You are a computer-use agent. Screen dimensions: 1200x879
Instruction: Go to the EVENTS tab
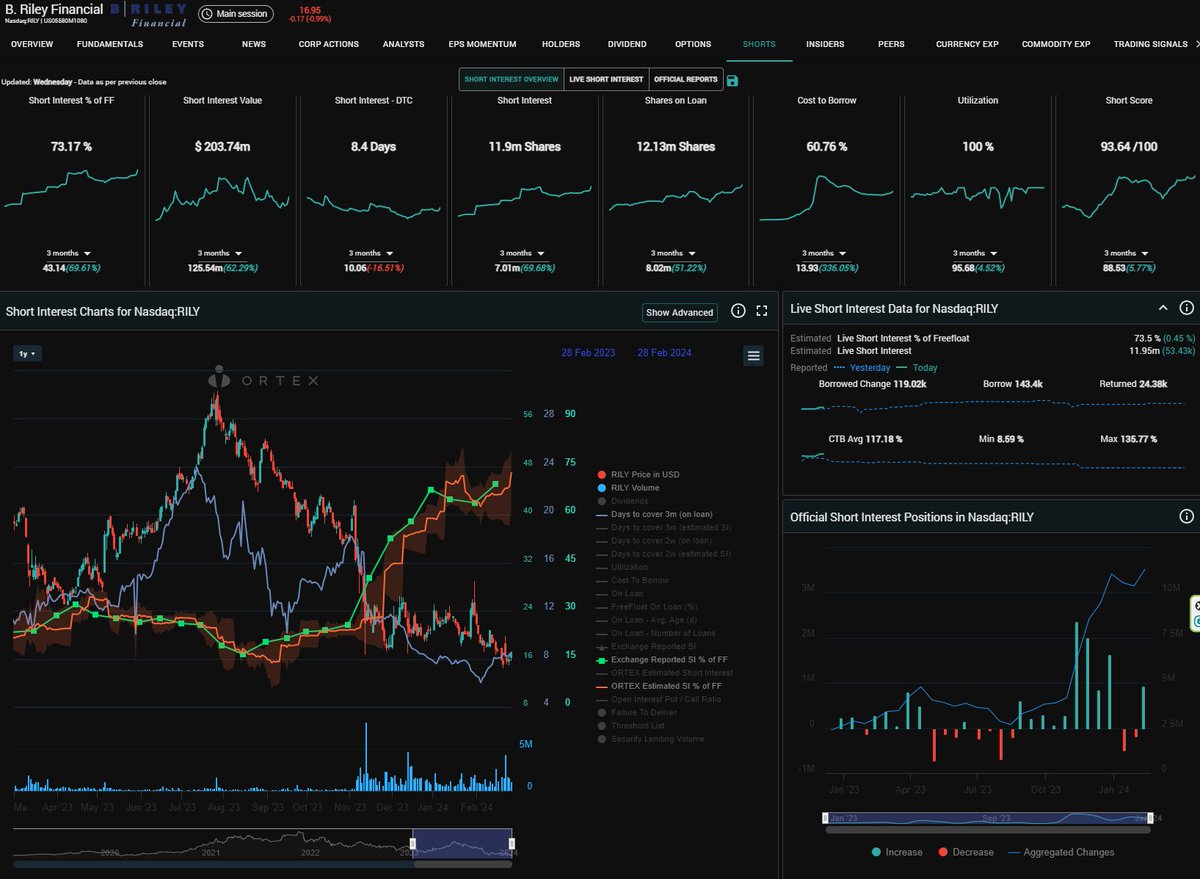tap(188, 44)
